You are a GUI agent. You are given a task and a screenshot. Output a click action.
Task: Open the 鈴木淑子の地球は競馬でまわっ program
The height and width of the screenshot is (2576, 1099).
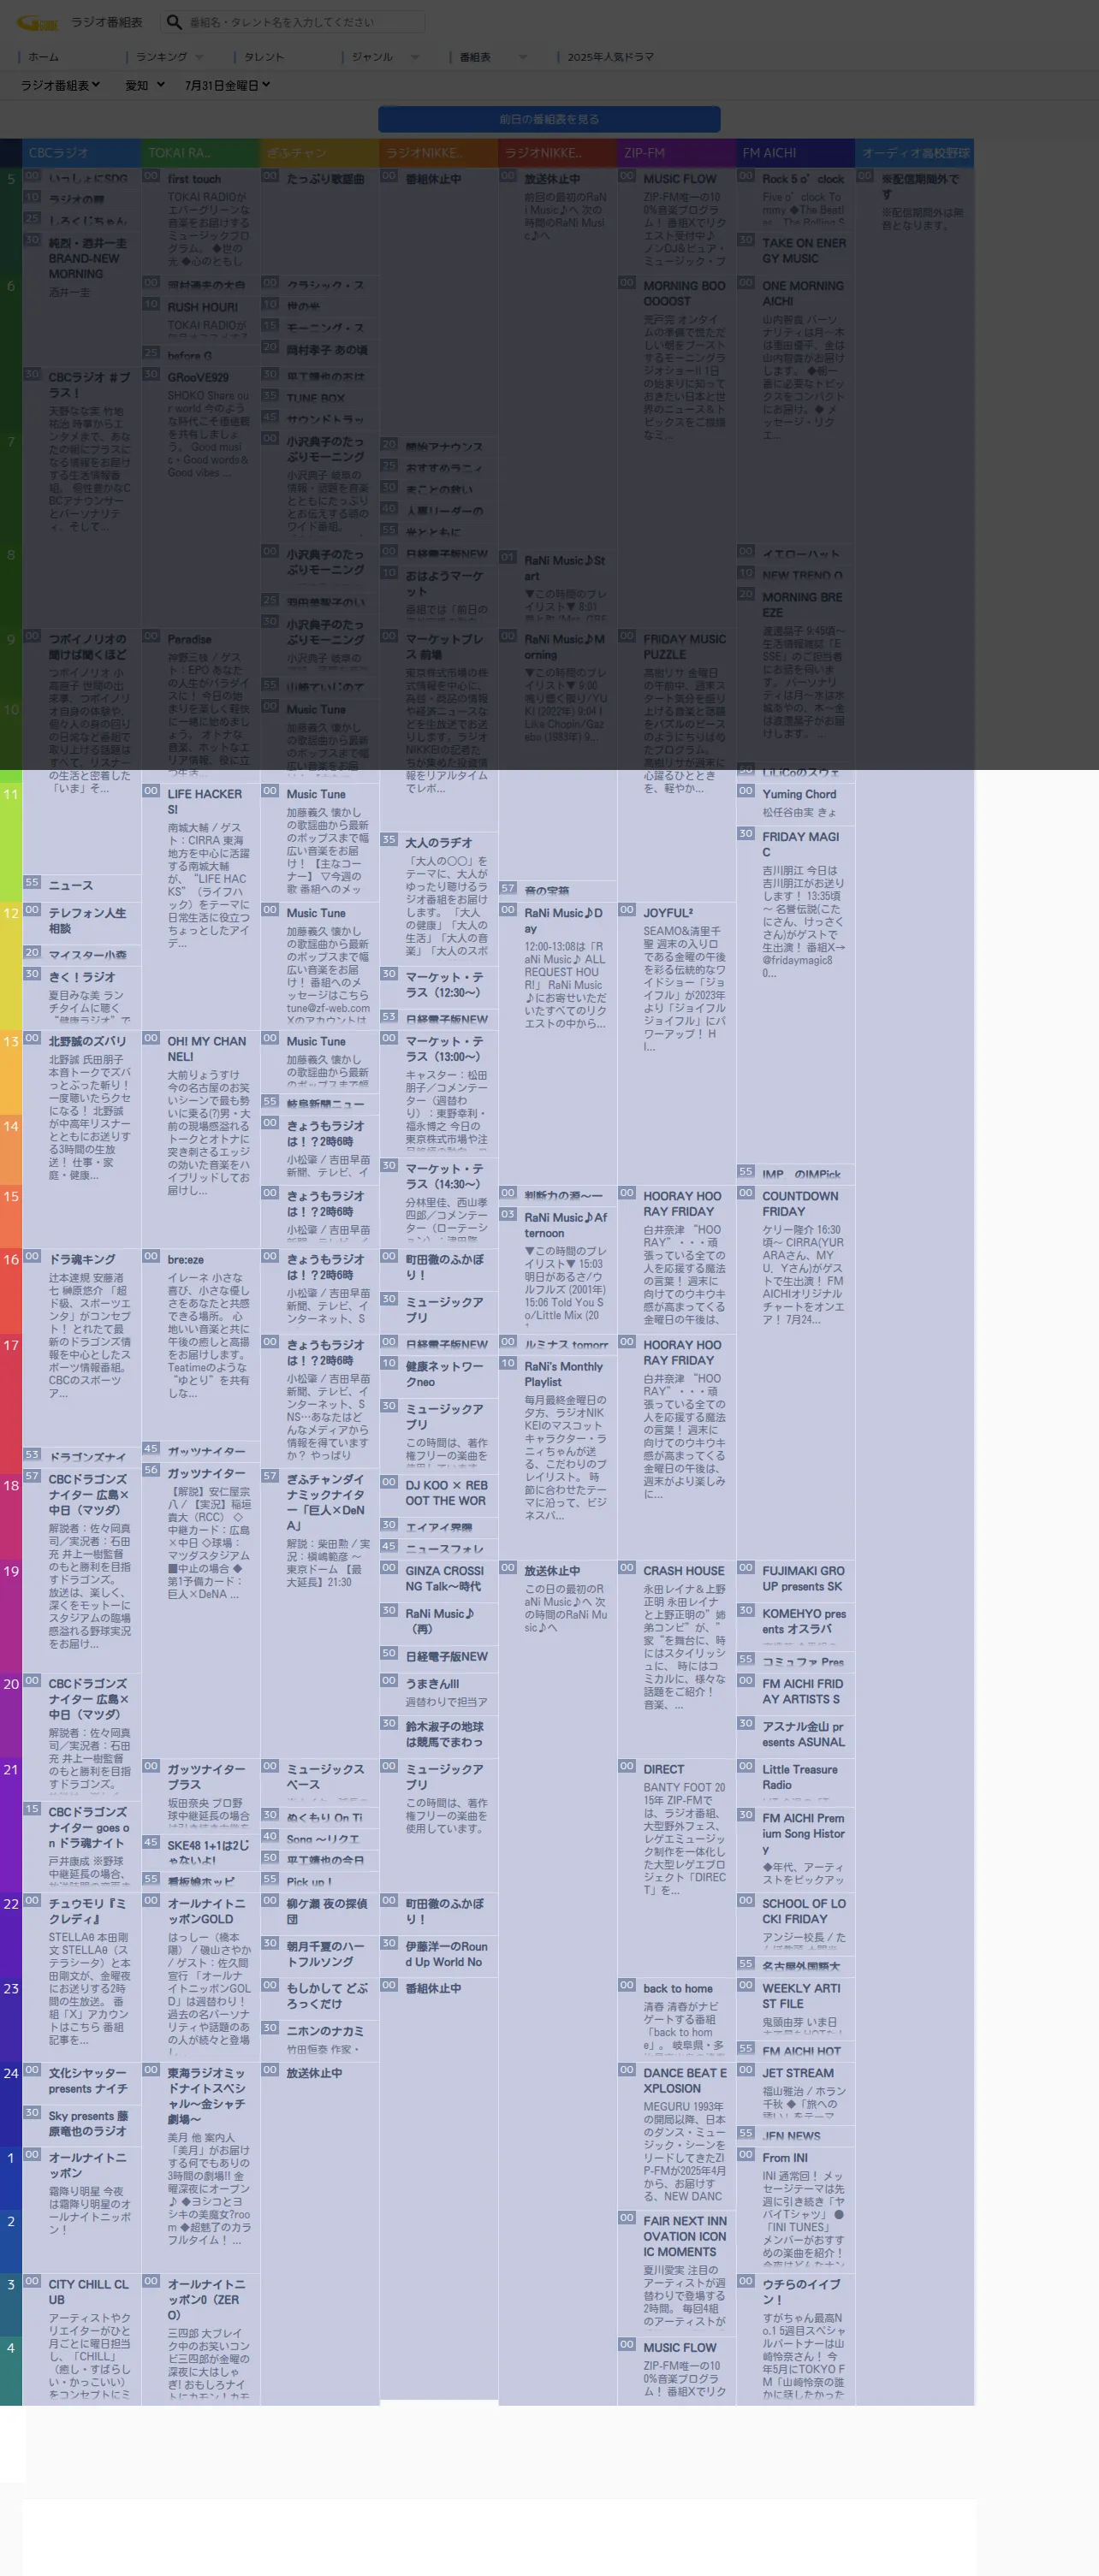point(444,1733)
